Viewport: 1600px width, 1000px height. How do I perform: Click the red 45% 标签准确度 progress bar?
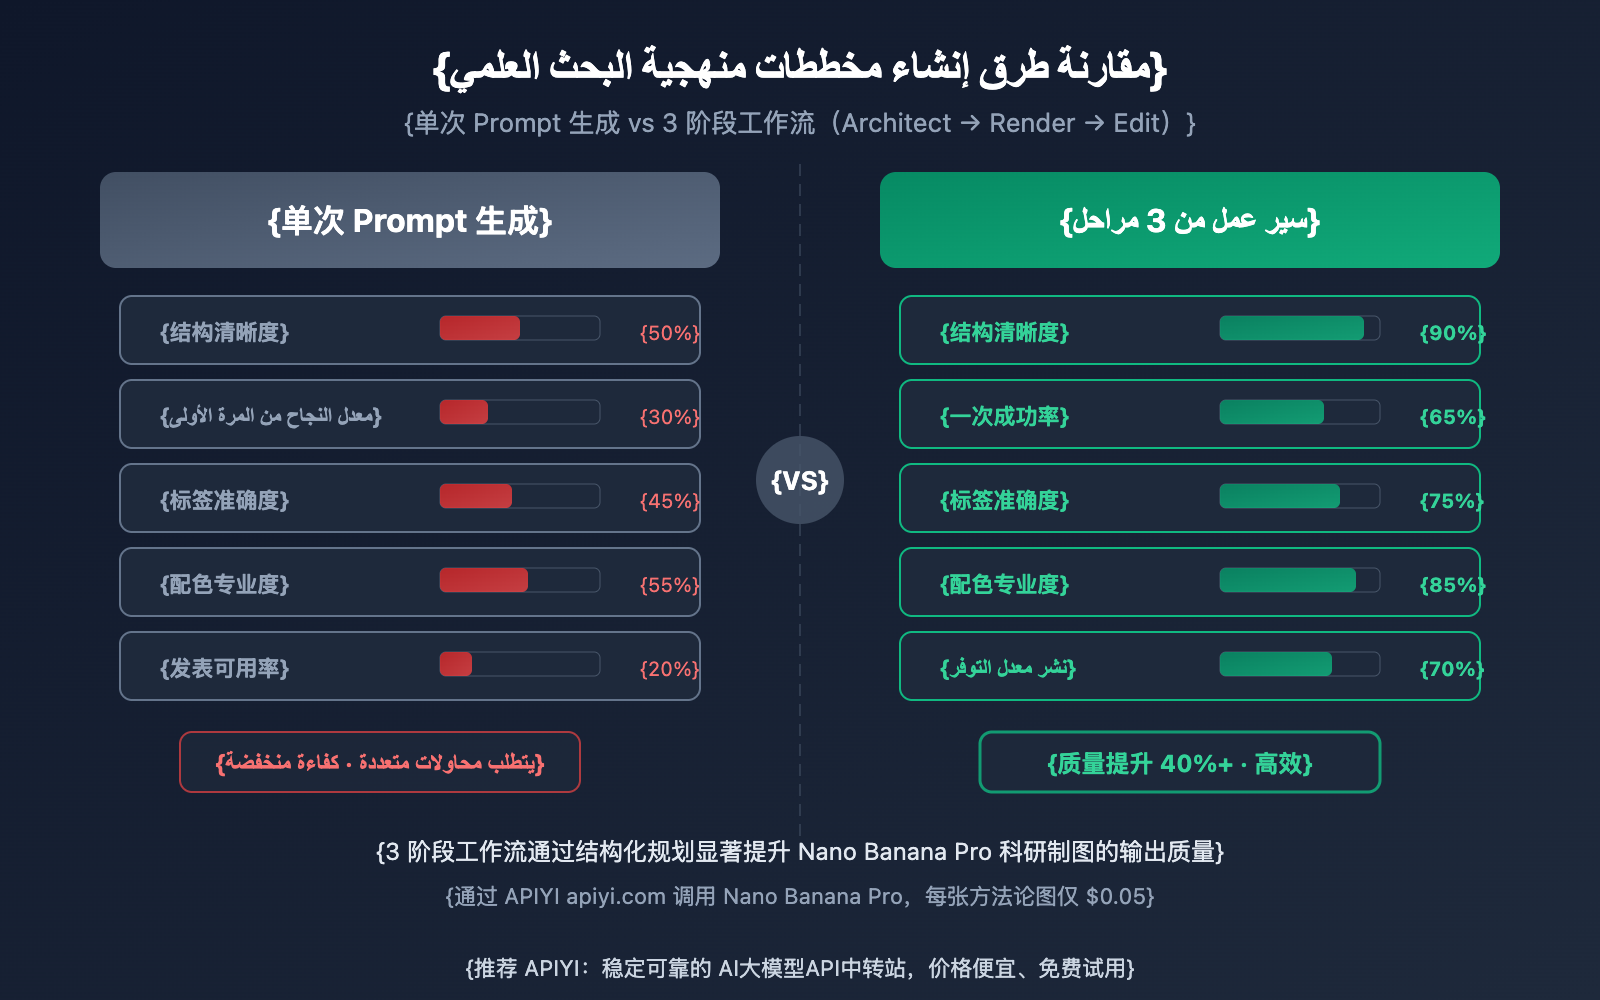(519, 496)
